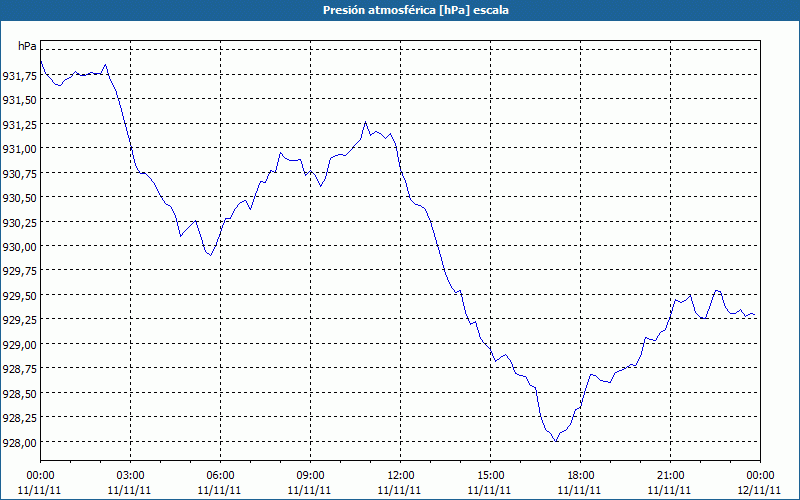Click the pressure minimum point near 17:00
This screenshot has width=800, height=500.
click(x=556, y=441)
